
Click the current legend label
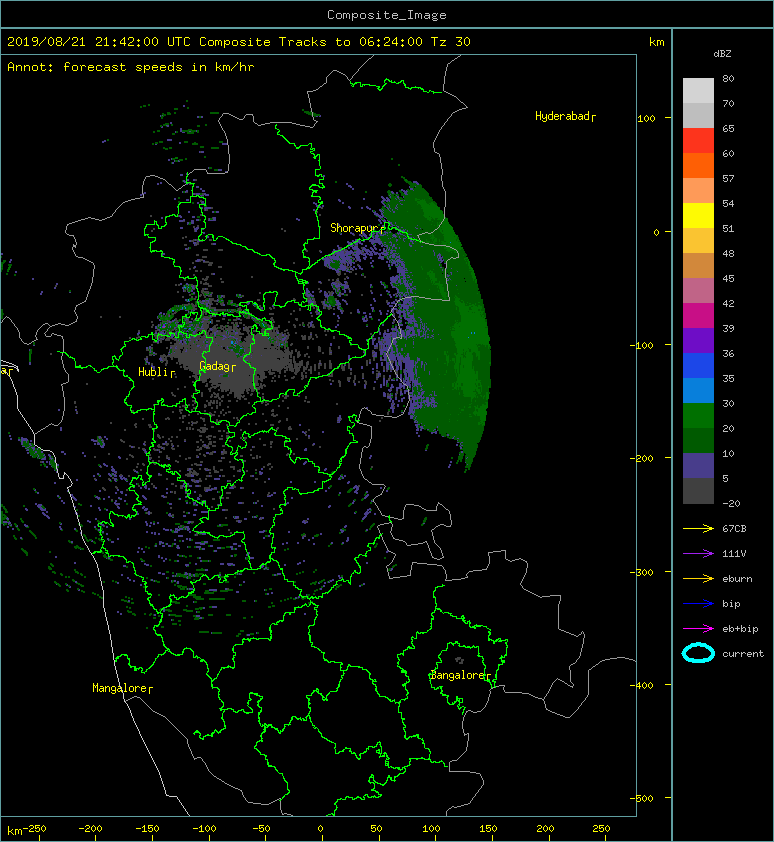coord(743,654)
